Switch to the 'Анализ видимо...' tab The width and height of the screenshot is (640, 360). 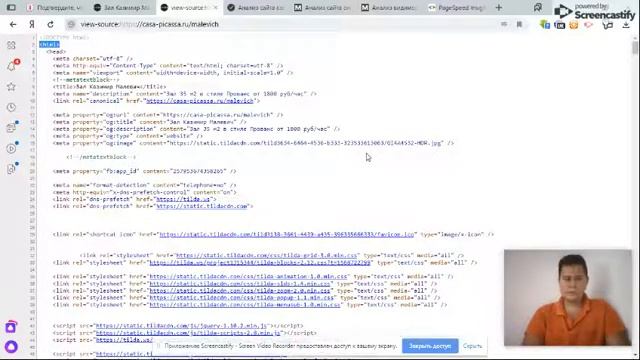(390, 7)
